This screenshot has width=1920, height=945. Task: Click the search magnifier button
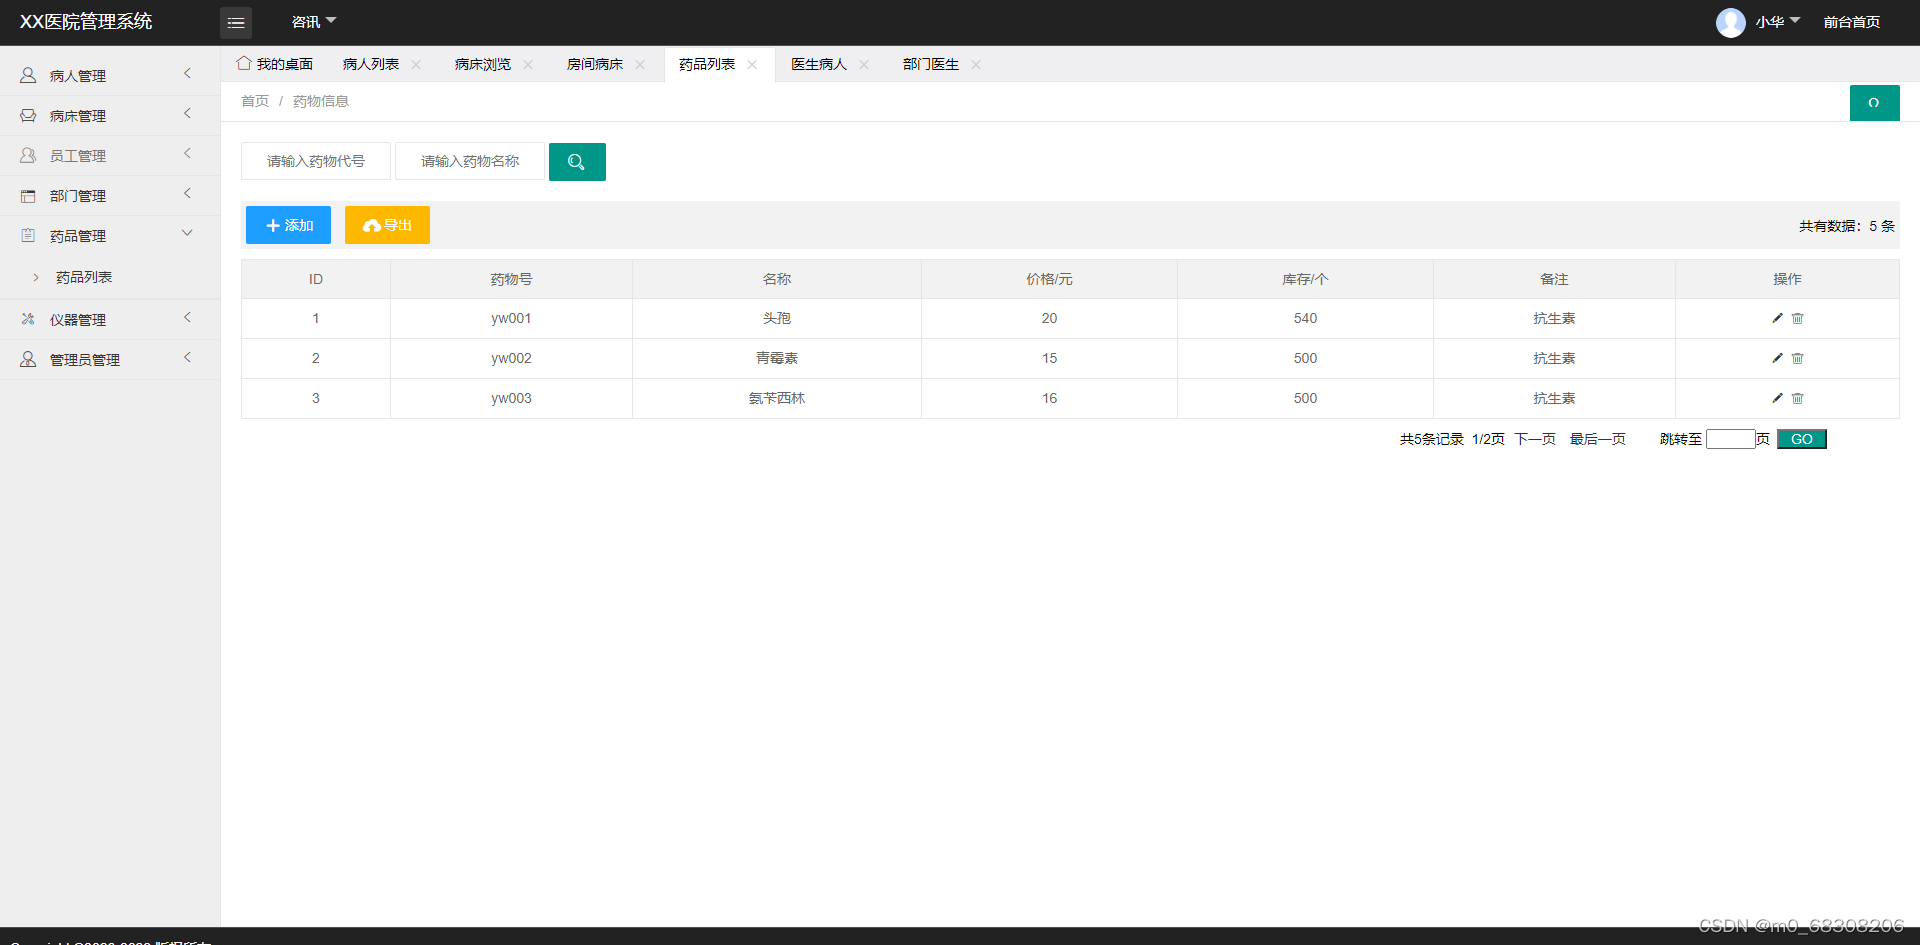tap(577, 162)
